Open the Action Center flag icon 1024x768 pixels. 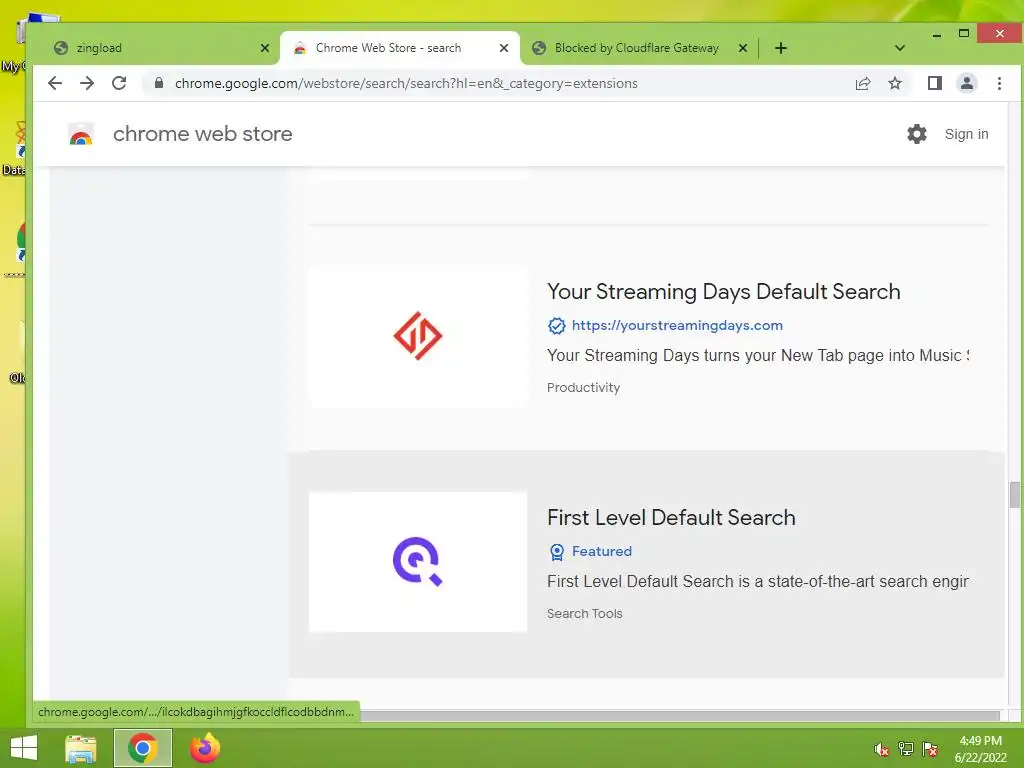pos(930,749)
